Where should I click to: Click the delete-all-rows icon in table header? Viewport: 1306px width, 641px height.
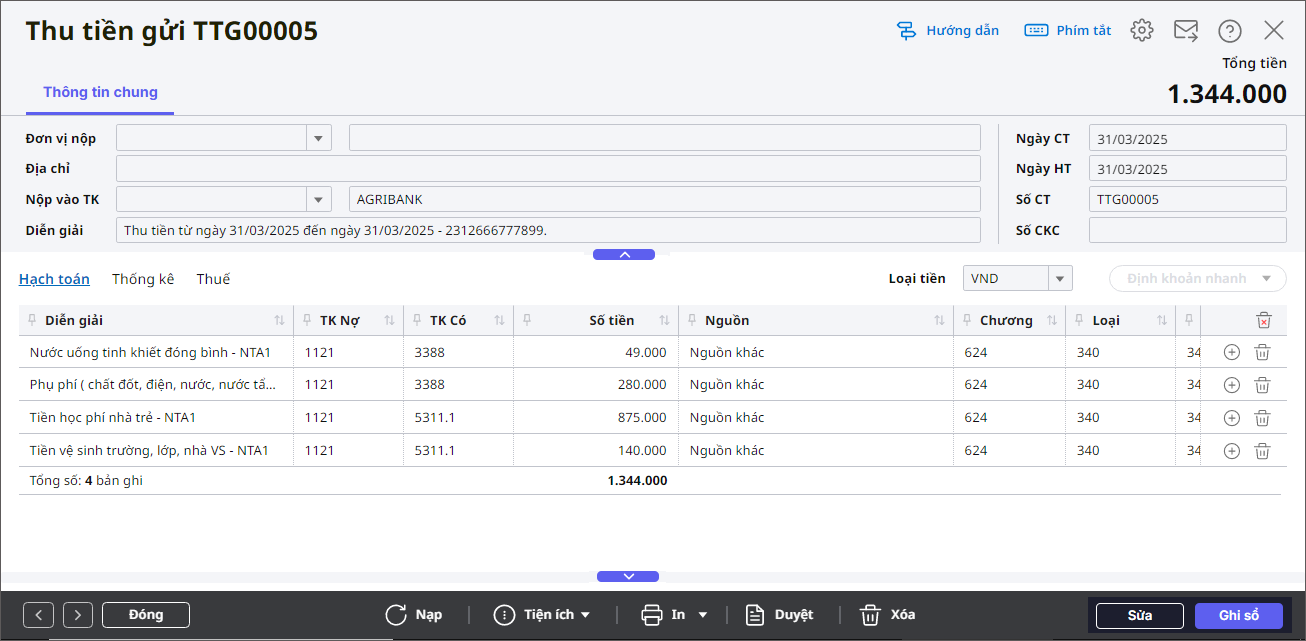1263,320
